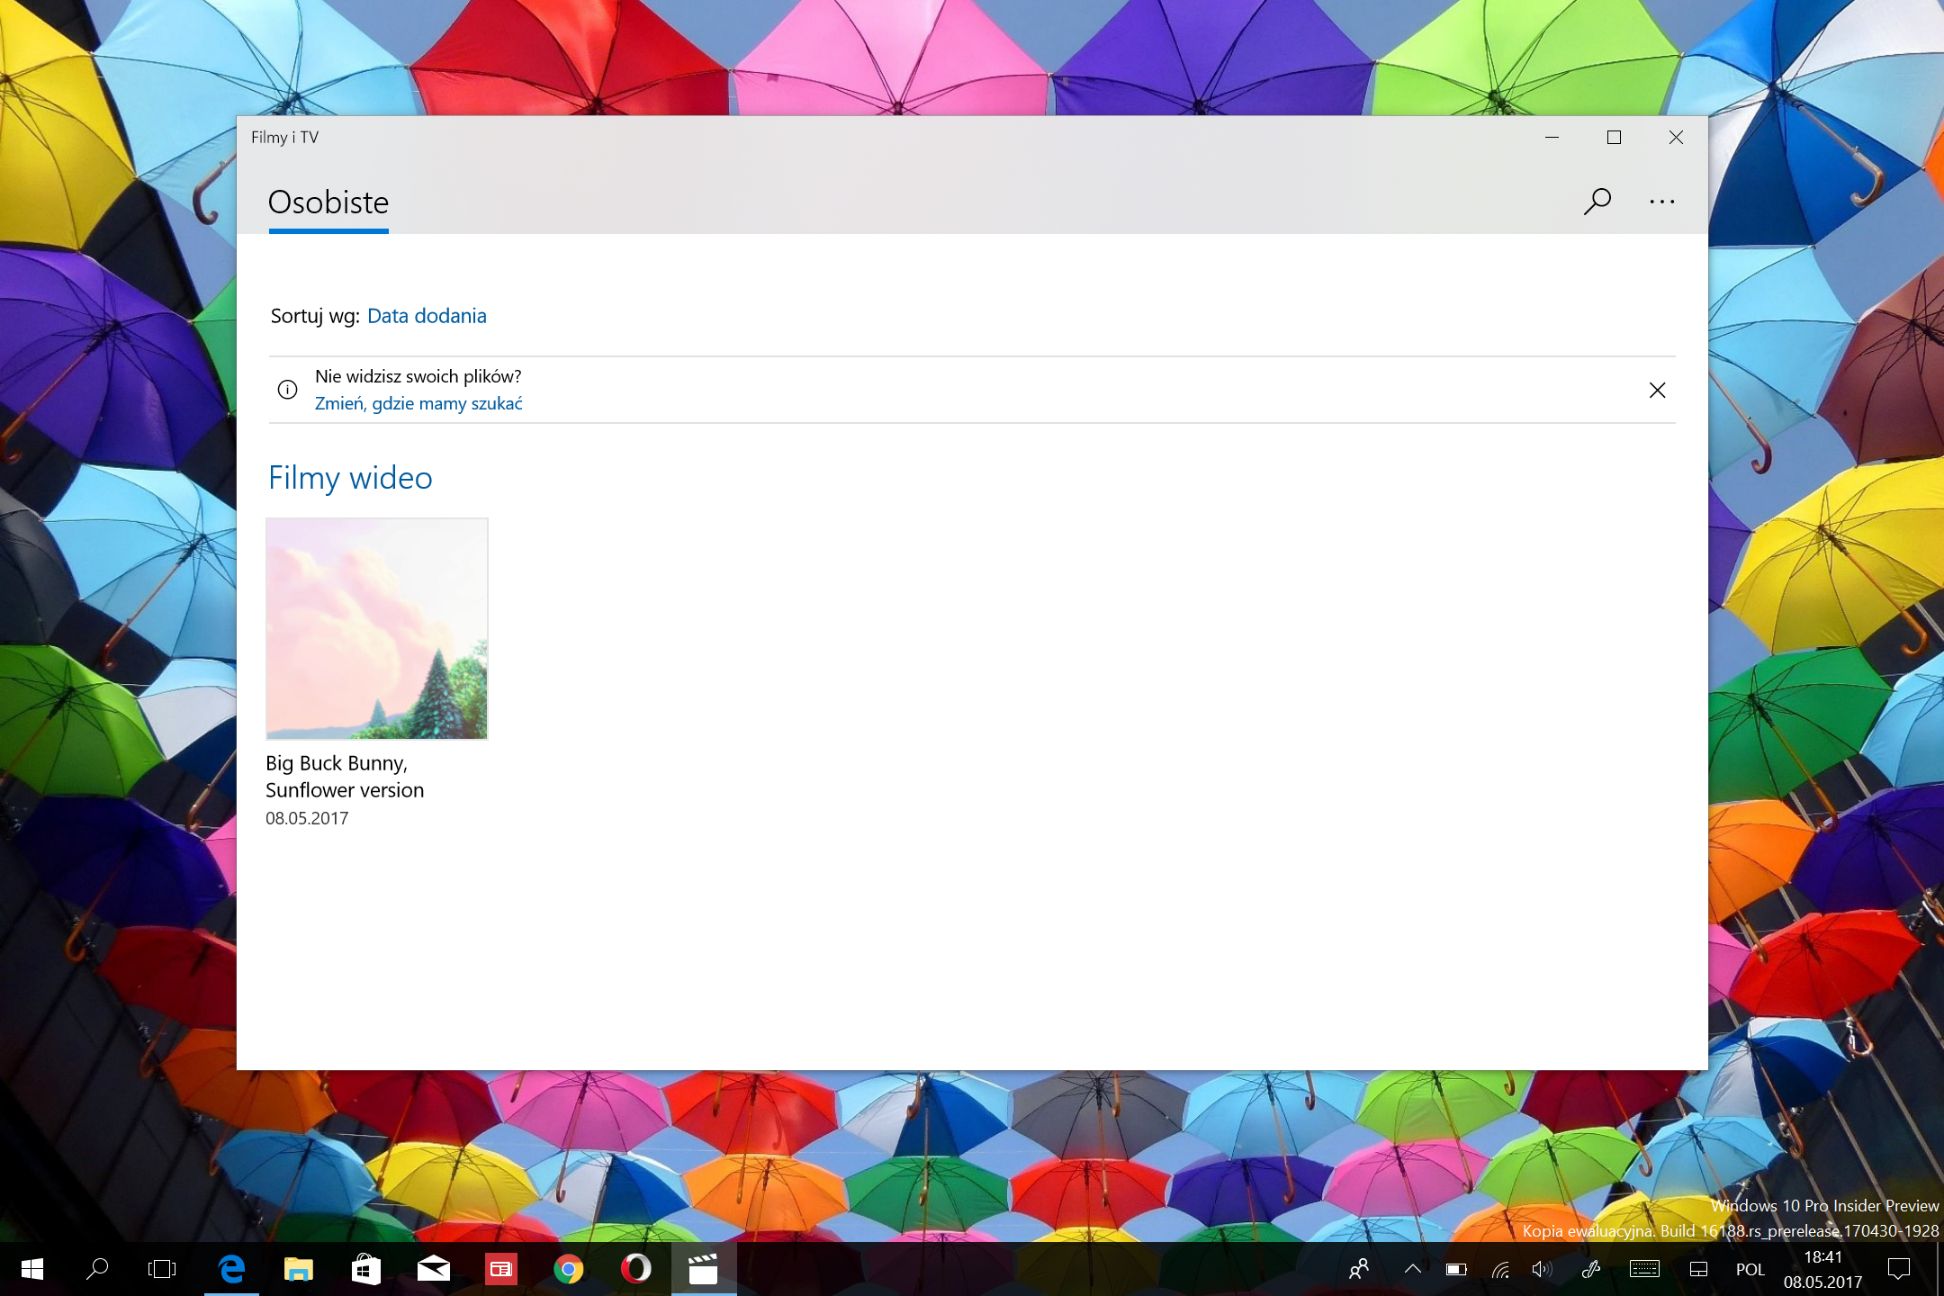Select the Osobiste tab

click(x=328, y=203)
